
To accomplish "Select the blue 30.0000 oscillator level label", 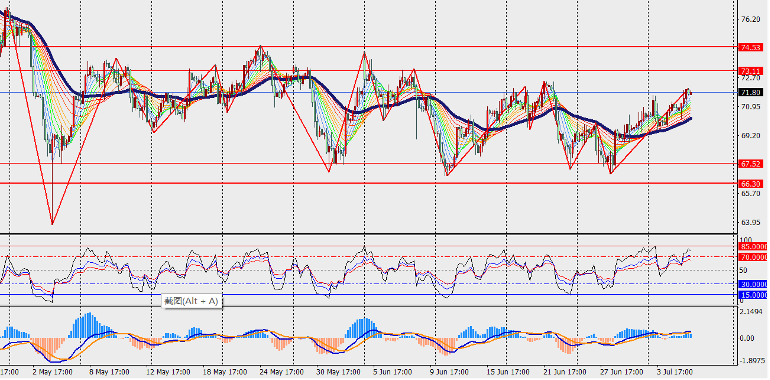I will [x=753, y=284].
